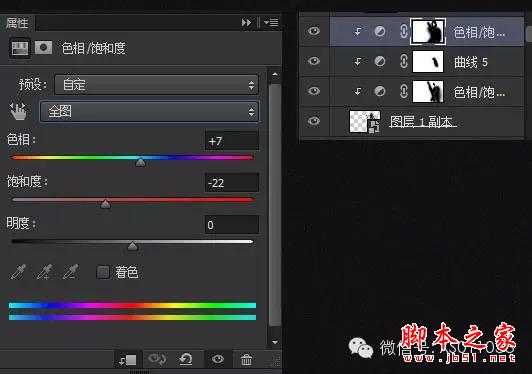Select mask thumbnail of highlighted 色相/饱和度 layer
The height and width of the screenshot is (374, 532).
[x=428, y=32]
